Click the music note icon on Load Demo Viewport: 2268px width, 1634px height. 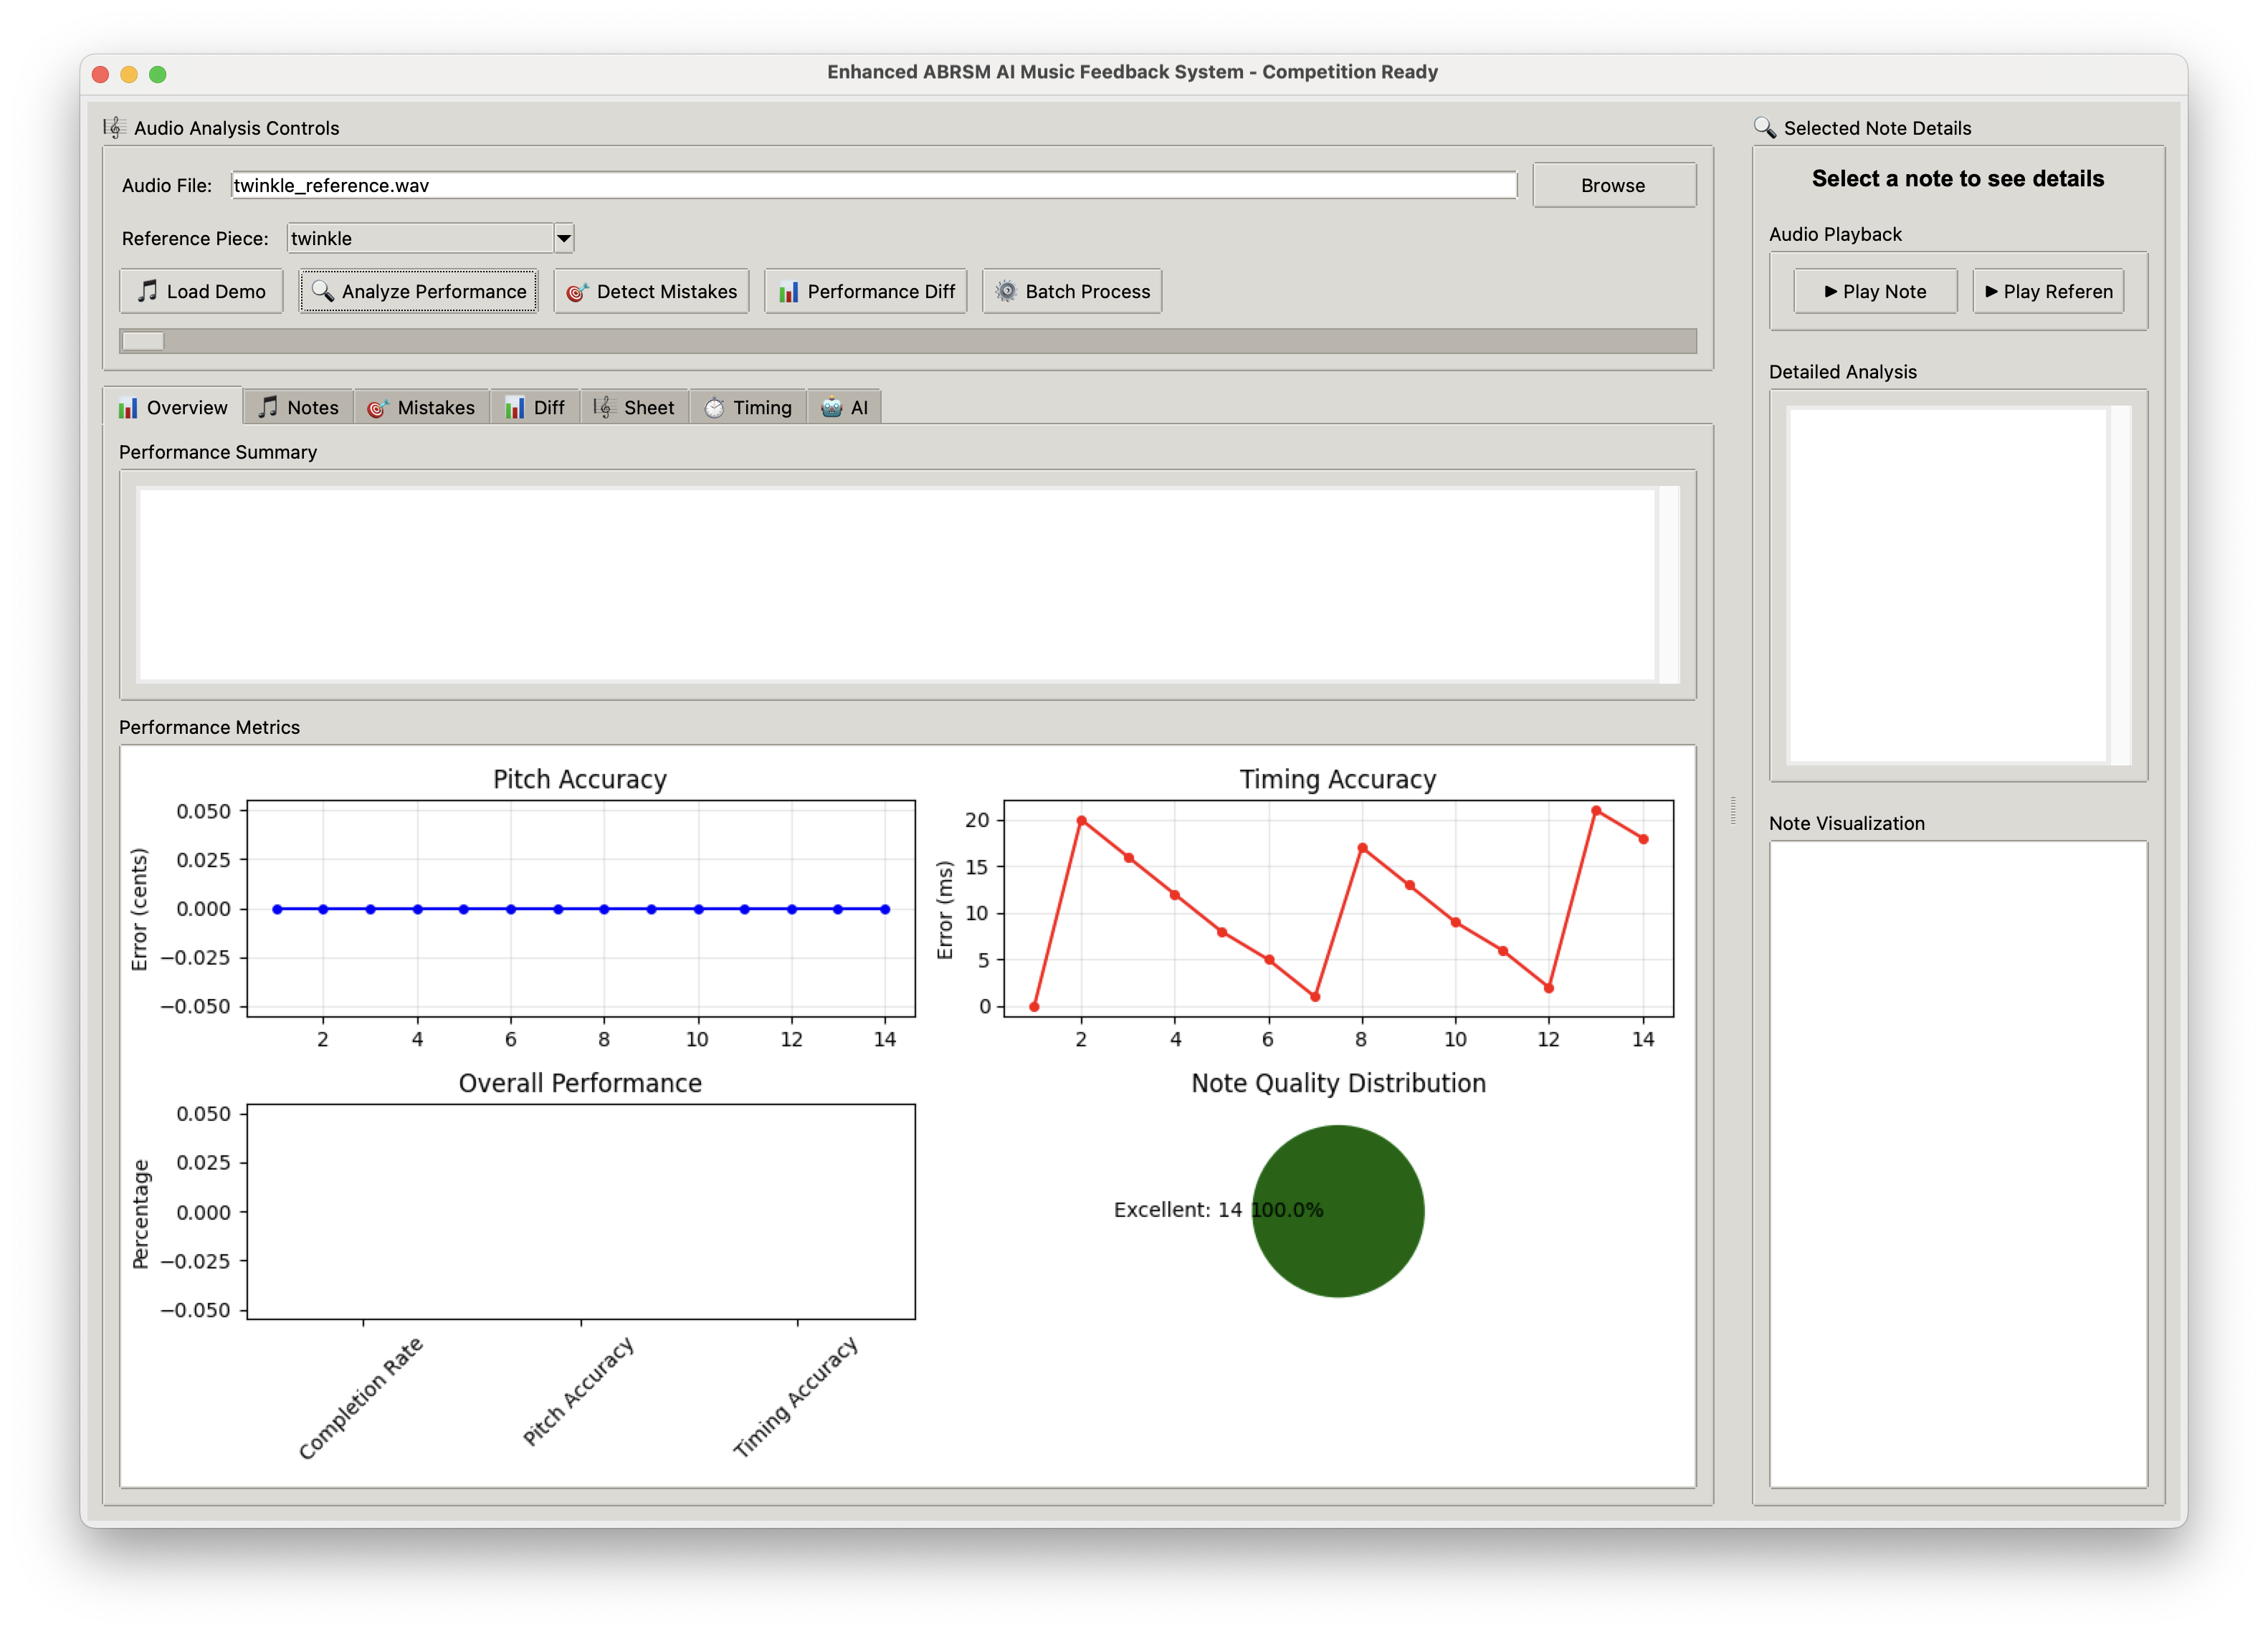pos(147,291)
